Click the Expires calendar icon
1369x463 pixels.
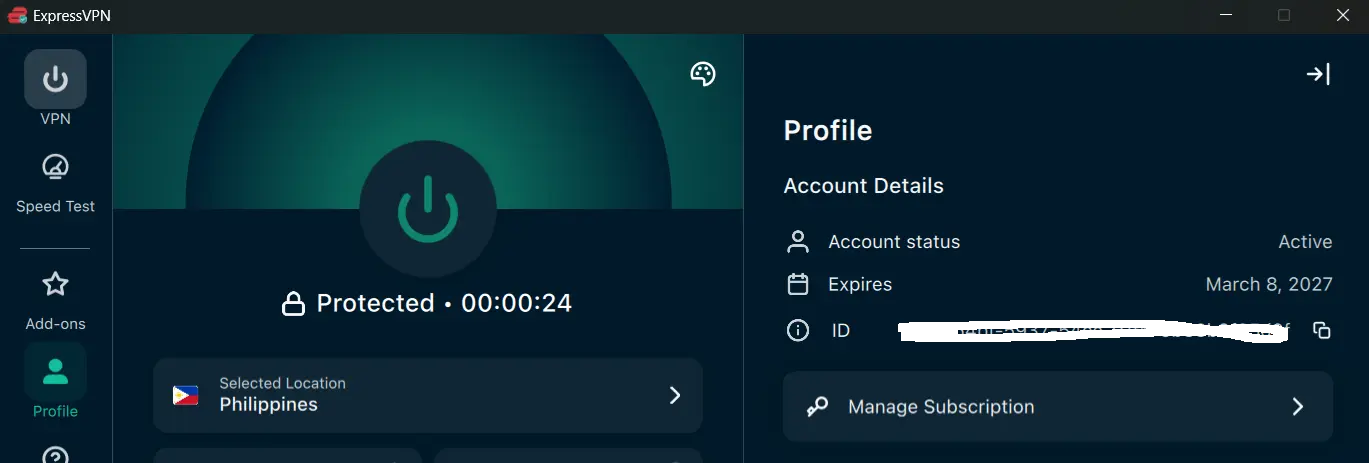click(x=798, y=284)
